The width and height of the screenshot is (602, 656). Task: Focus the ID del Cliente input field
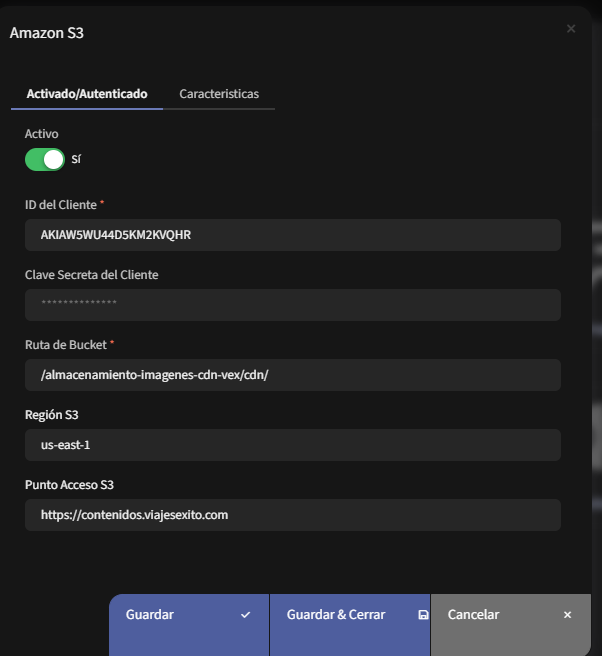(292, 235)
